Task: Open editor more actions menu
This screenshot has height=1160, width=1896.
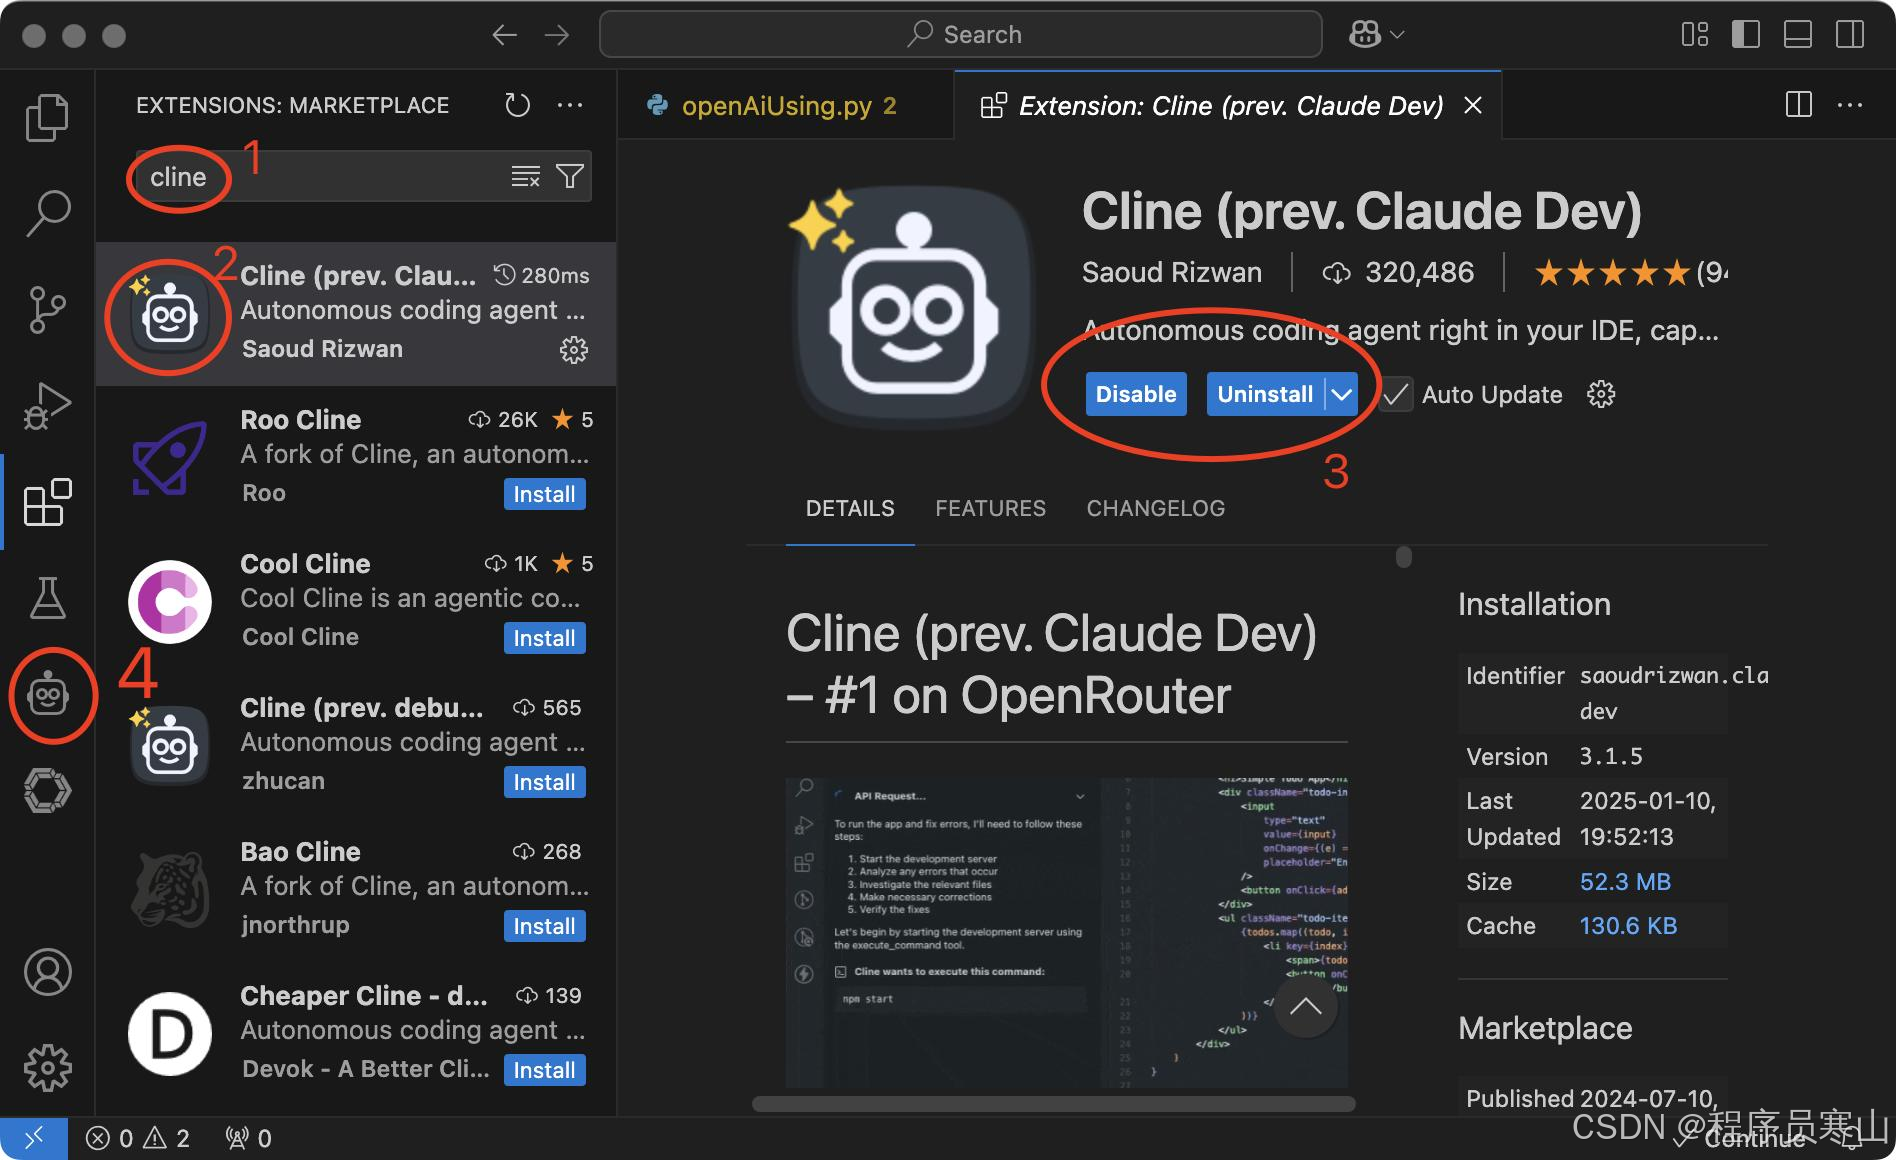Action: pyautogui.click(x=1850, y=105)
